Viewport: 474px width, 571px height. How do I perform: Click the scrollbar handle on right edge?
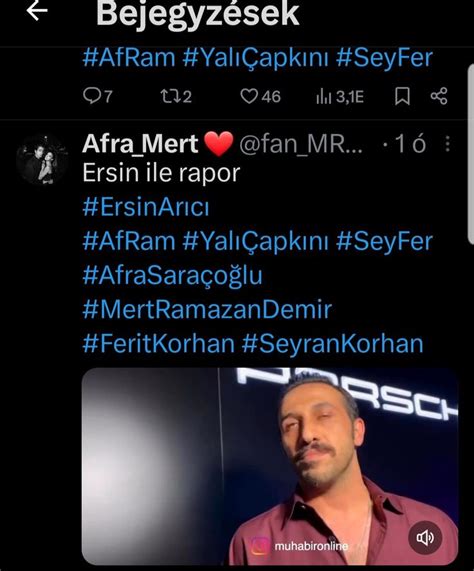pos(470,153)
